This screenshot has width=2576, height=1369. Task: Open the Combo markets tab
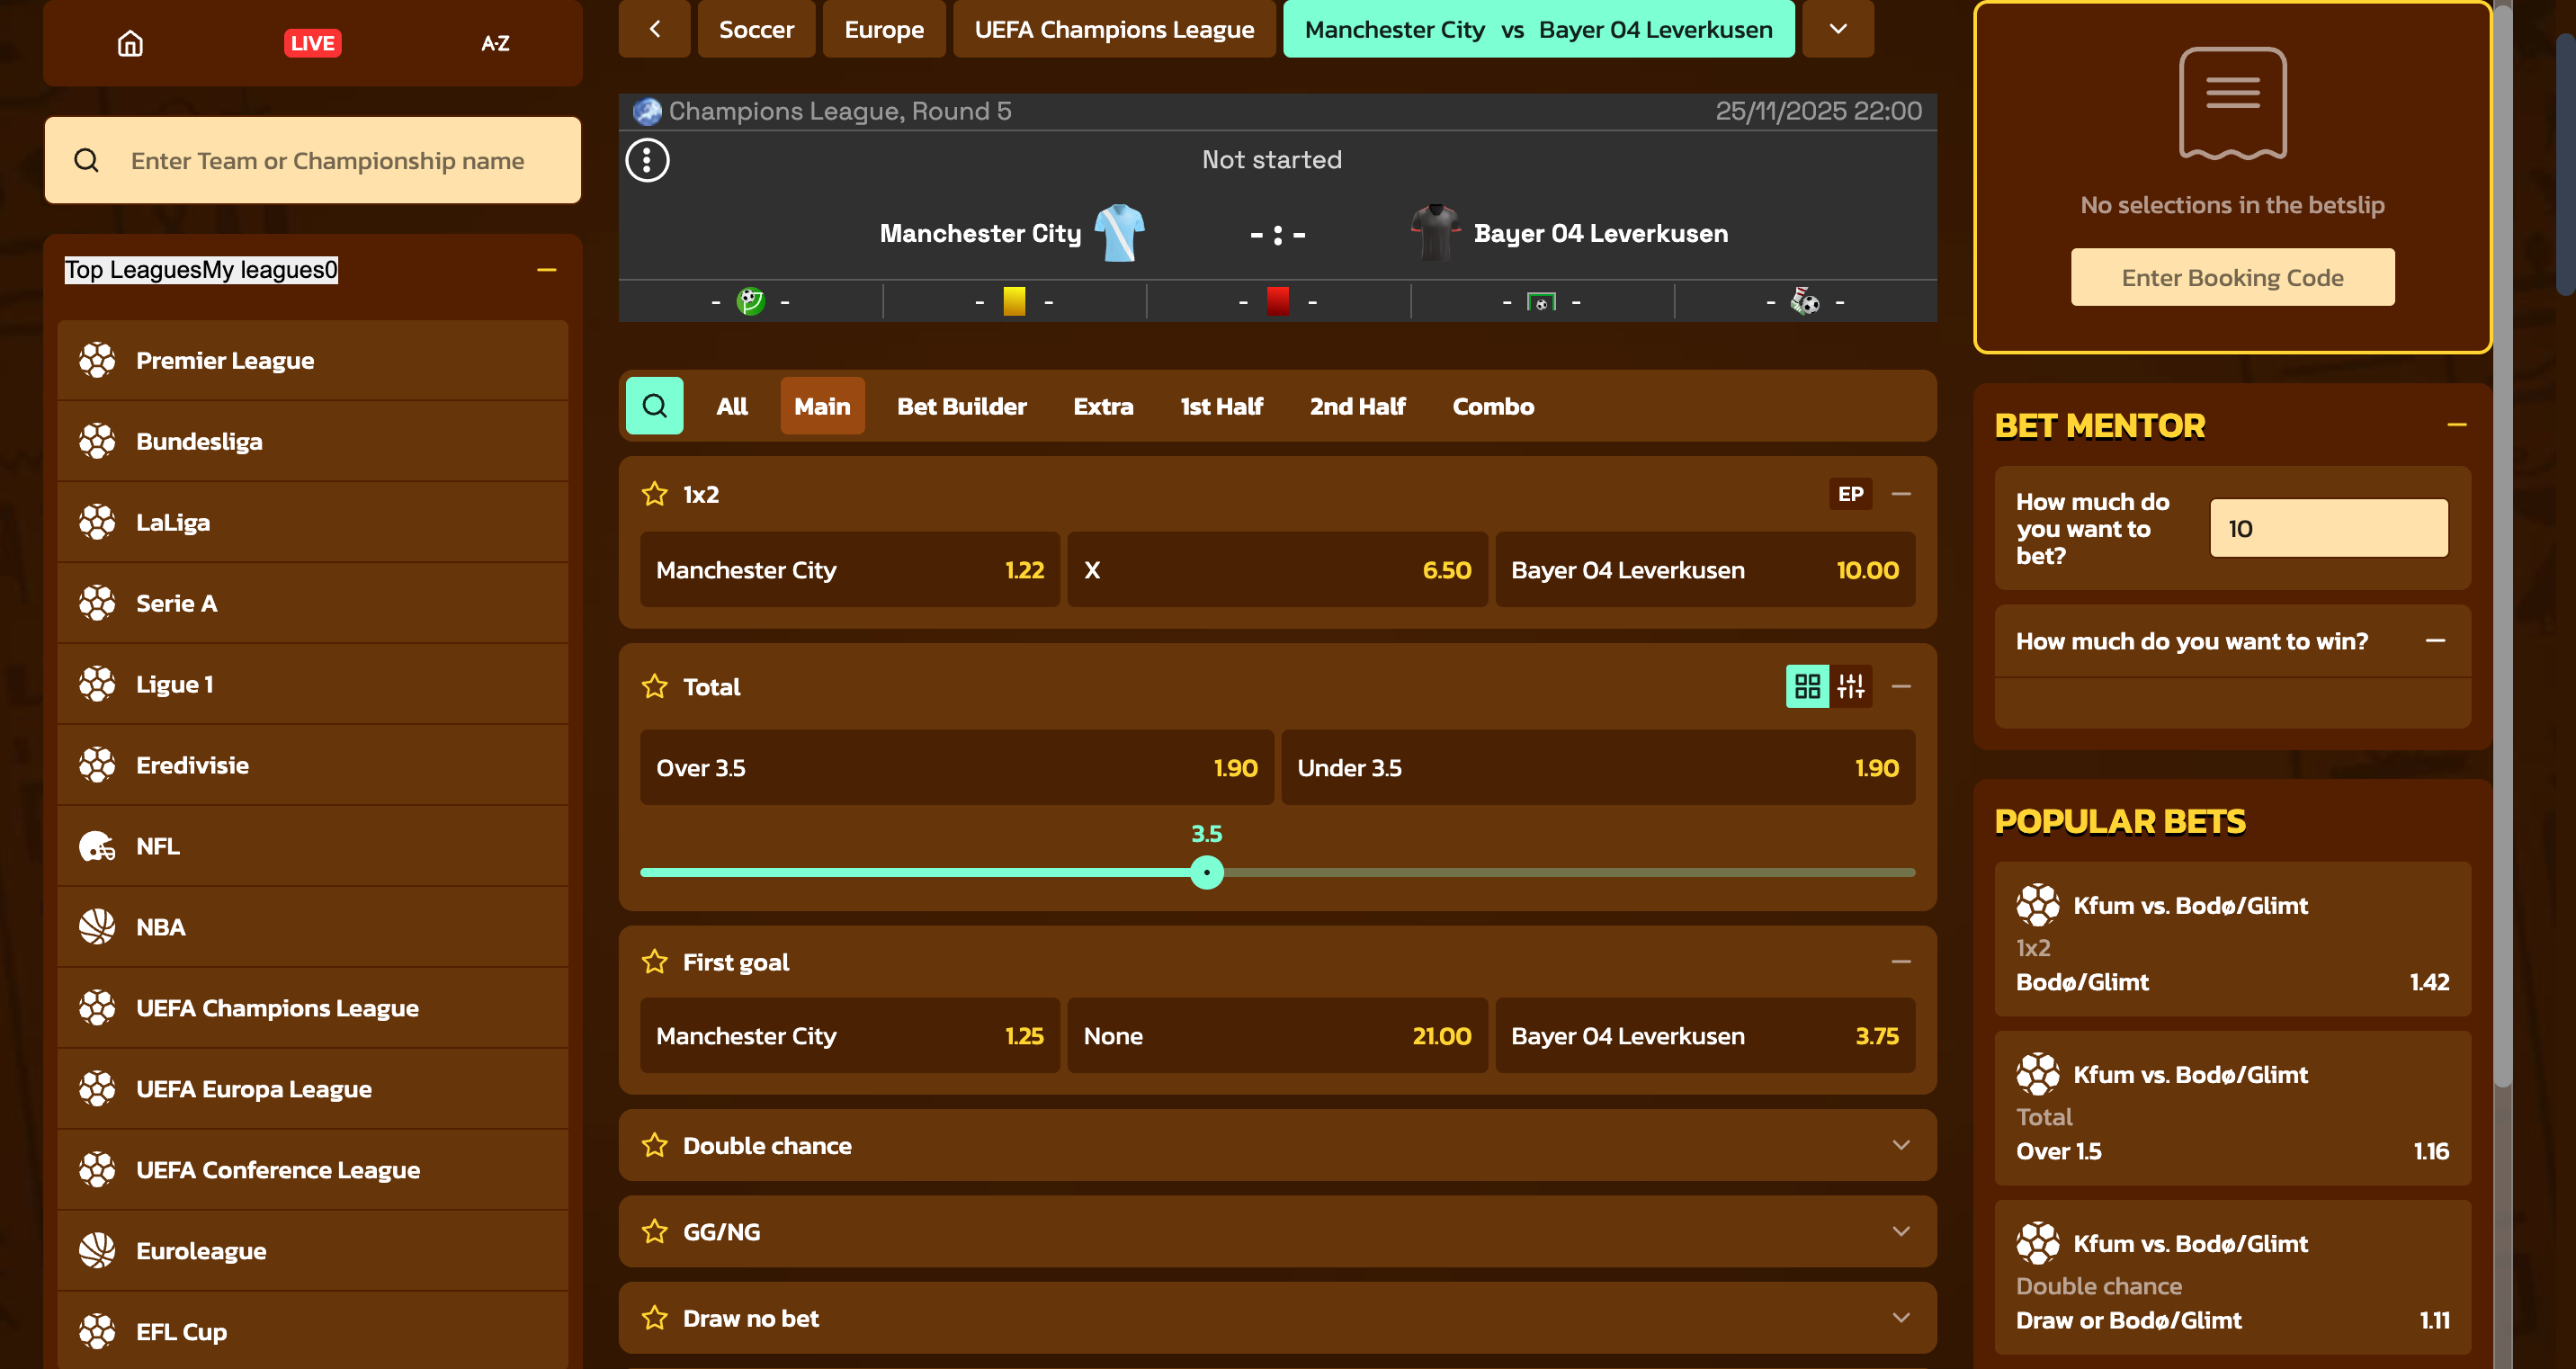click(1493, 406)
